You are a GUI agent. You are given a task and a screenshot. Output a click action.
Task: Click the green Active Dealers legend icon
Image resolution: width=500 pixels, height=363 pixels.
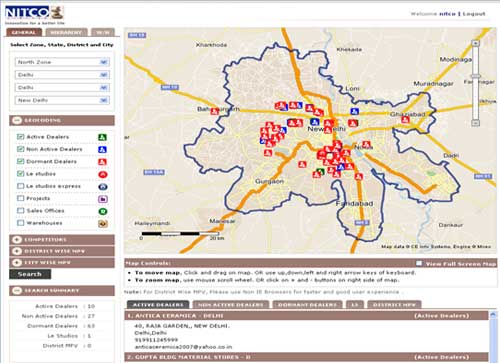pos(102,137)
